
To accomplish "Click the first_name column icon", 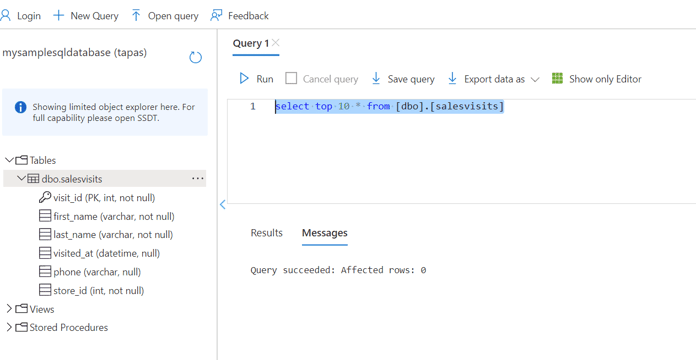I will [x=45, y=216].
